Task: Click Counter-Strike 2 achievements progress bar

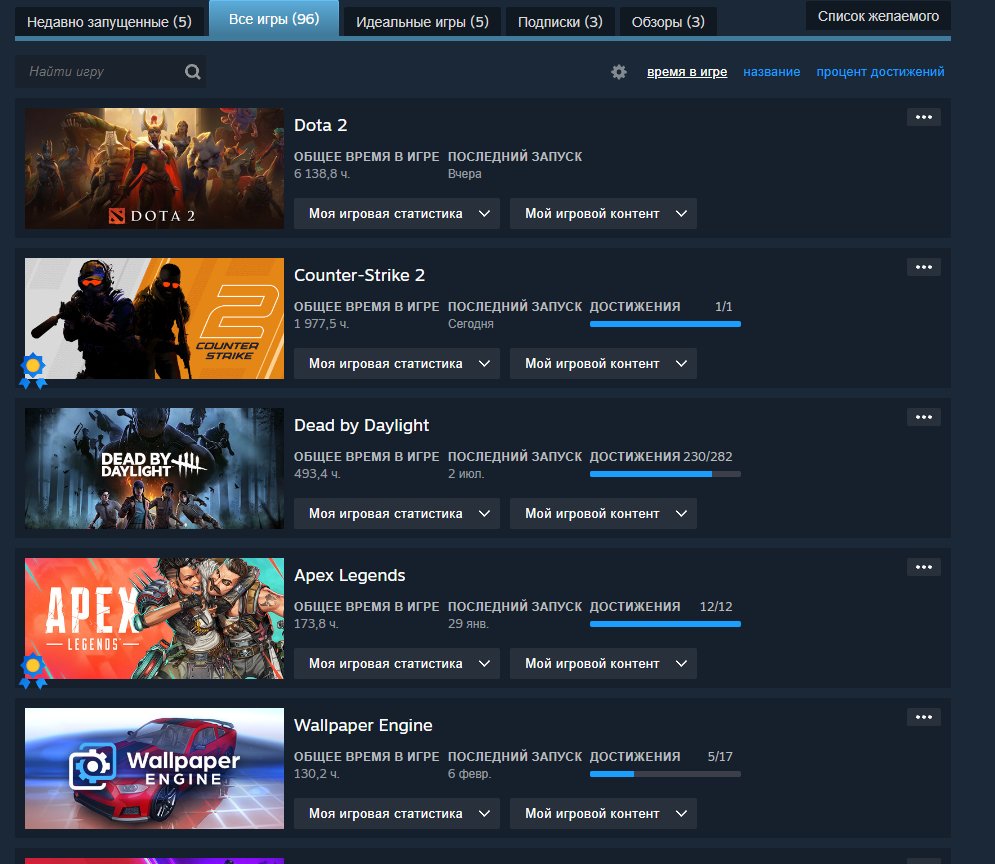Action: pyautogui.click(x=665, y=324)
